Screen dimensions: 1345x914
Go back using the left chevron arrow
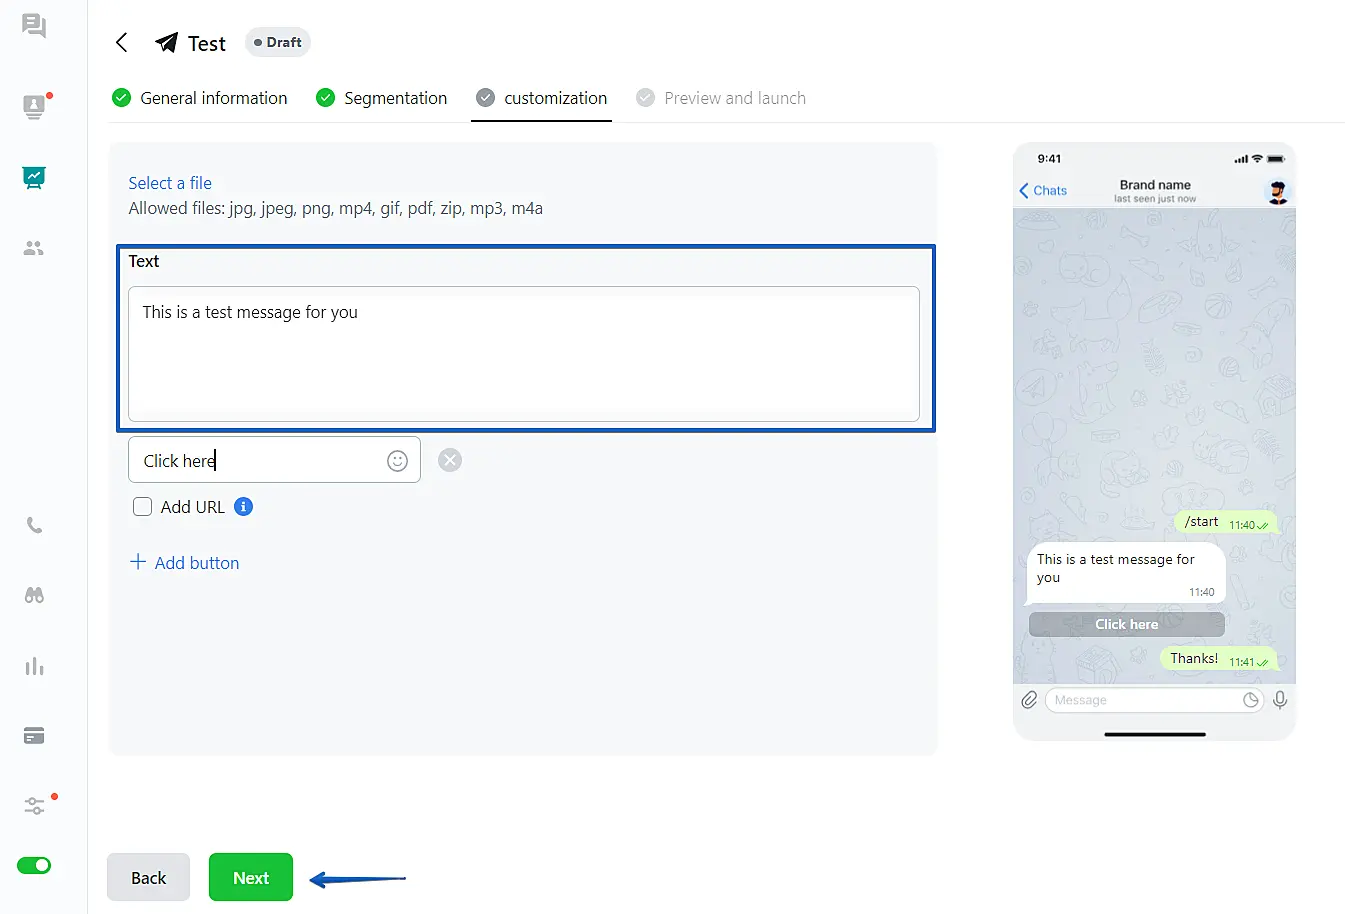point(122,42)
